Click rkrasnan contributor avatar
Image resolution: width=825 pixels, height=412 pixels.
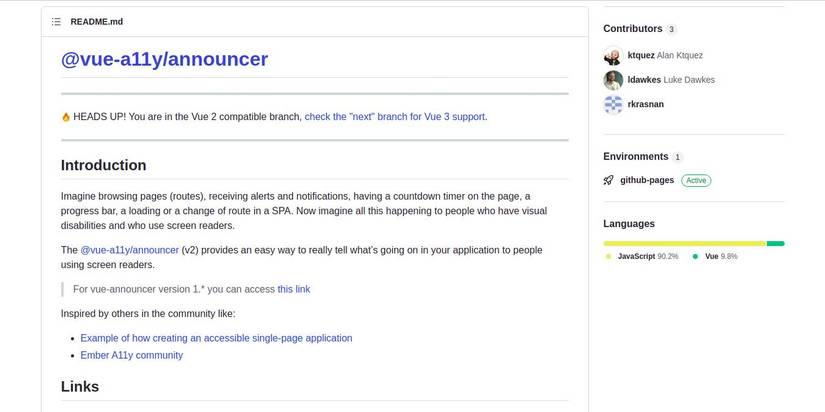(613, 104)
